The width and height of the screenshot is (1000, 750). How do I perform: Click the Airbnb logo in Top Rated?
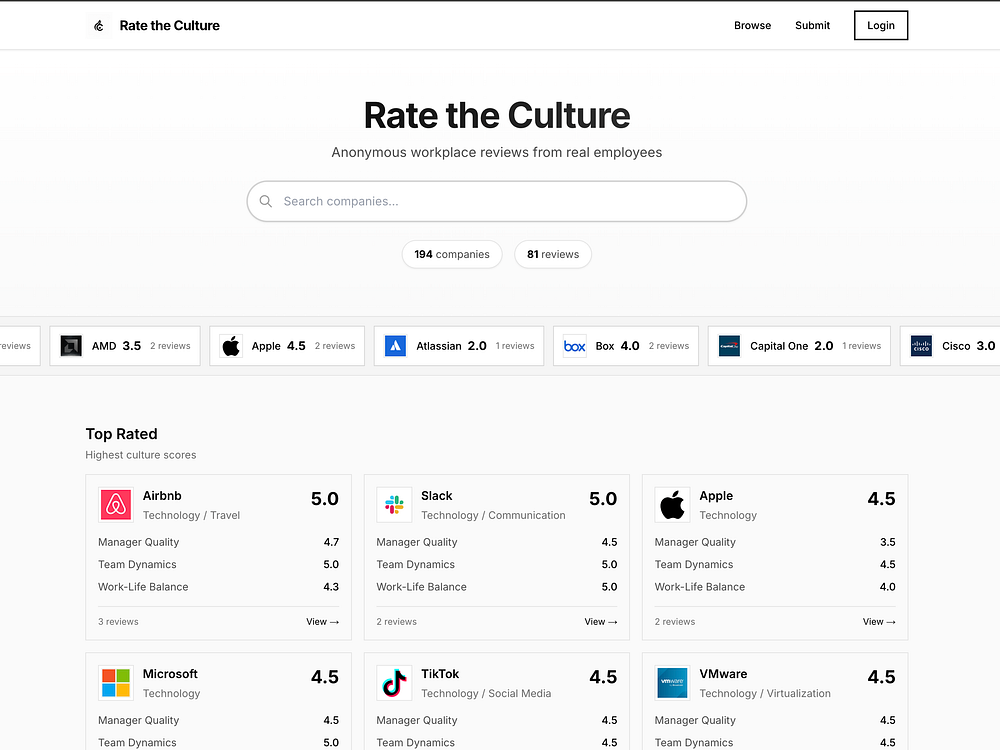[x=116, y=505]
